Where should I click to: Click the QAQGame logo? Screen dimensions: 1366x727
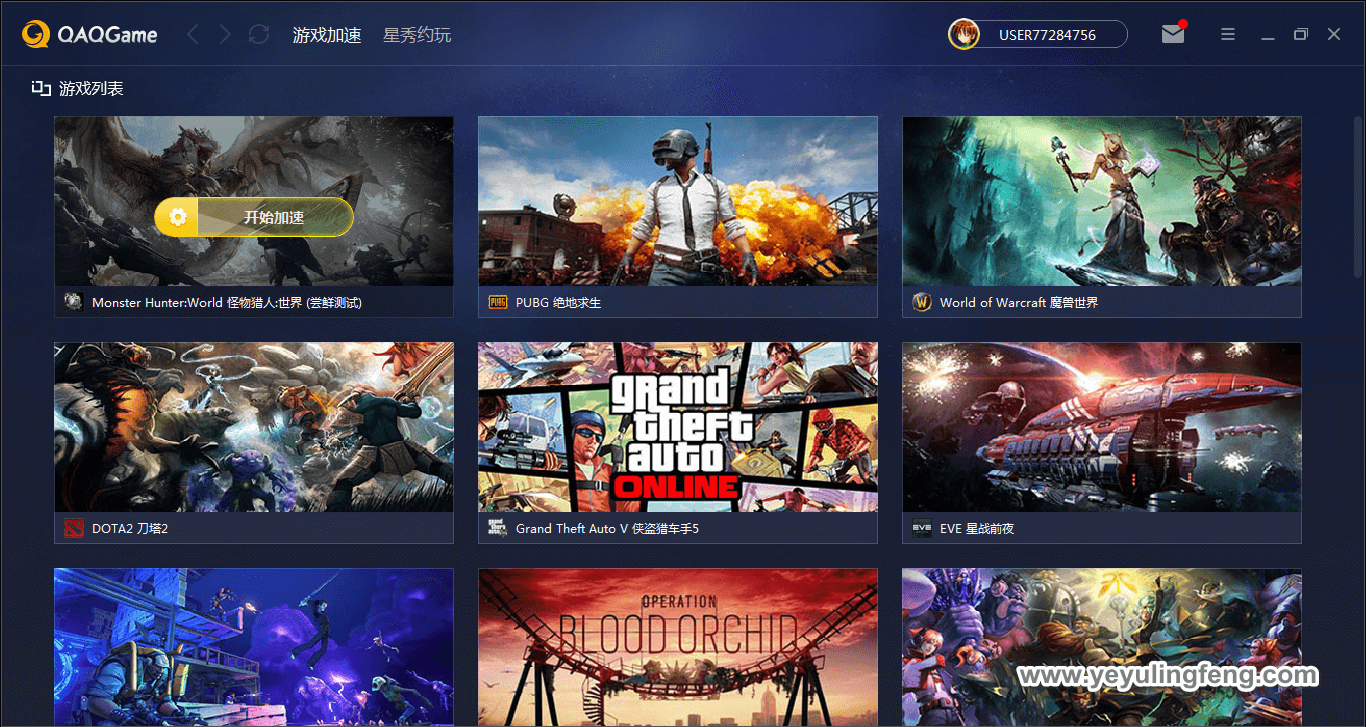(90, 35)
